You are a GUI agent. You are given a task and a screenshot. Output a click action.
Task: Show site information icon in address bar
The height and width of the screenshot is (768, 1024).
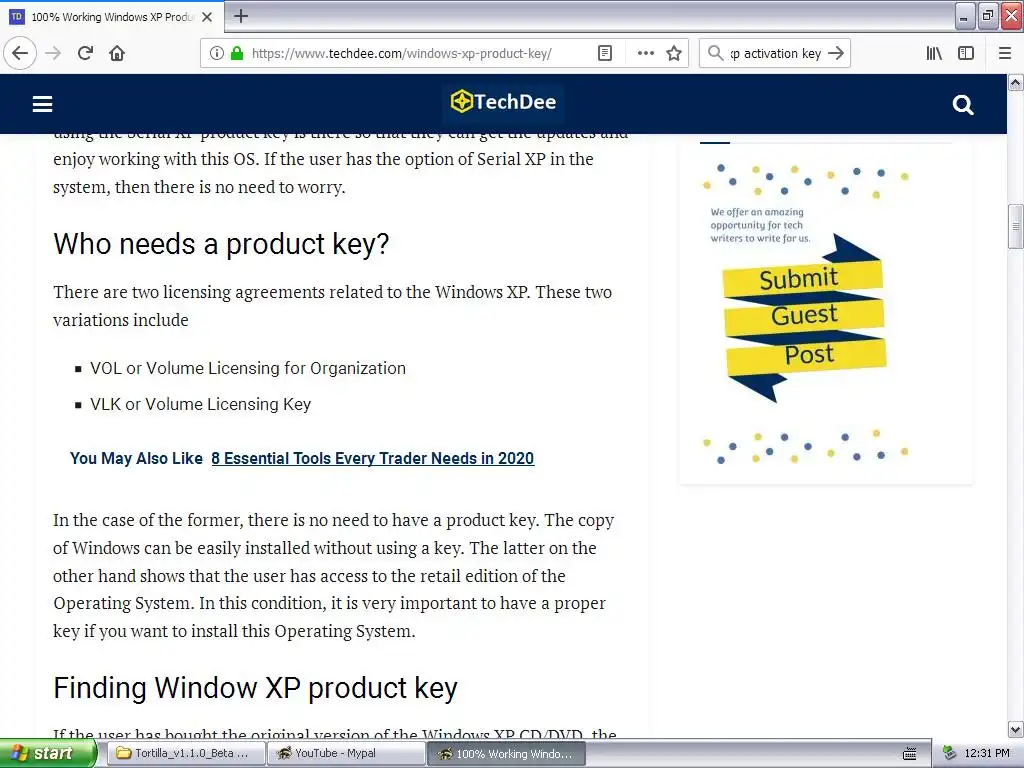point(216,53)
